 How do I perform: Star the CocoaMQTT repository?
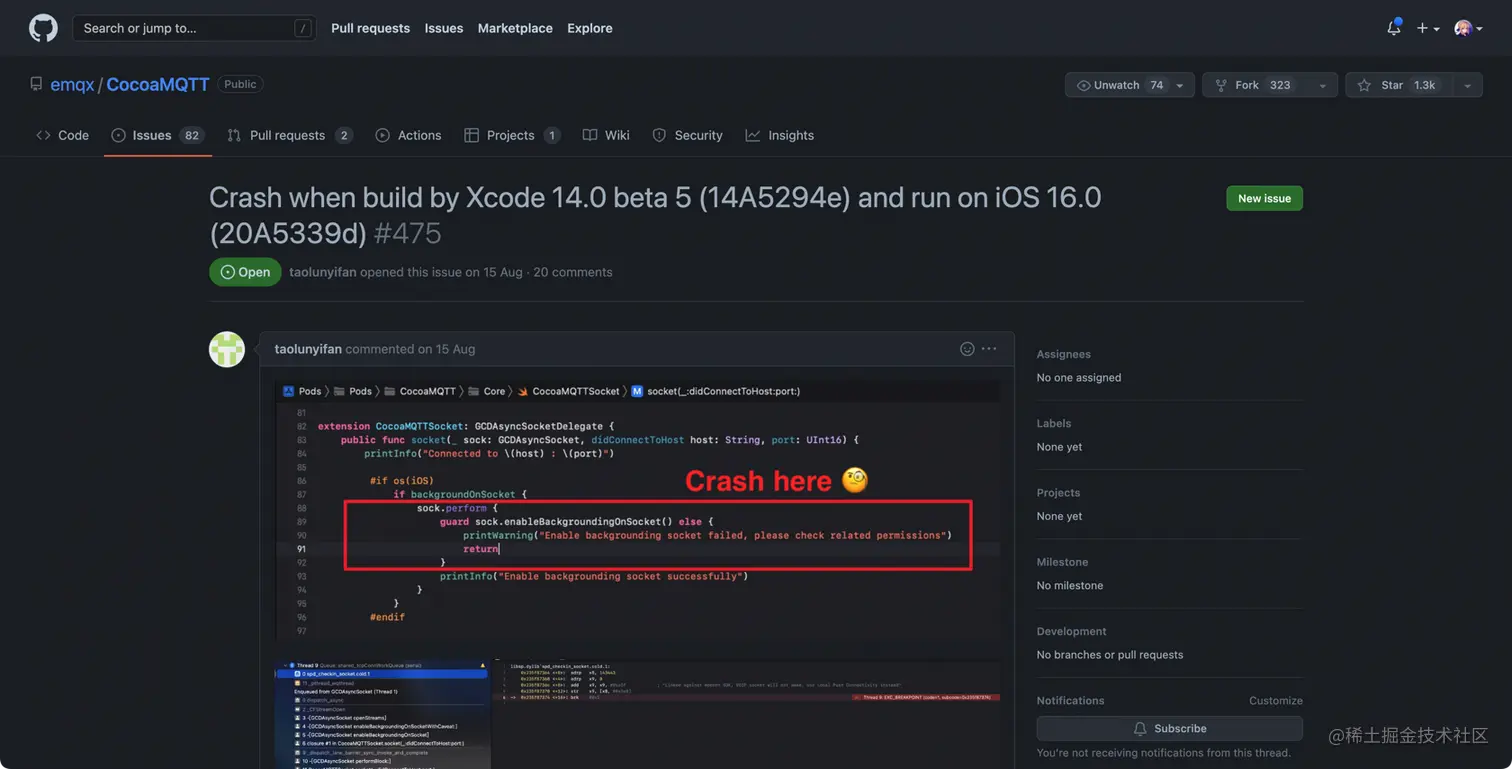click(x=1399, y=85)
